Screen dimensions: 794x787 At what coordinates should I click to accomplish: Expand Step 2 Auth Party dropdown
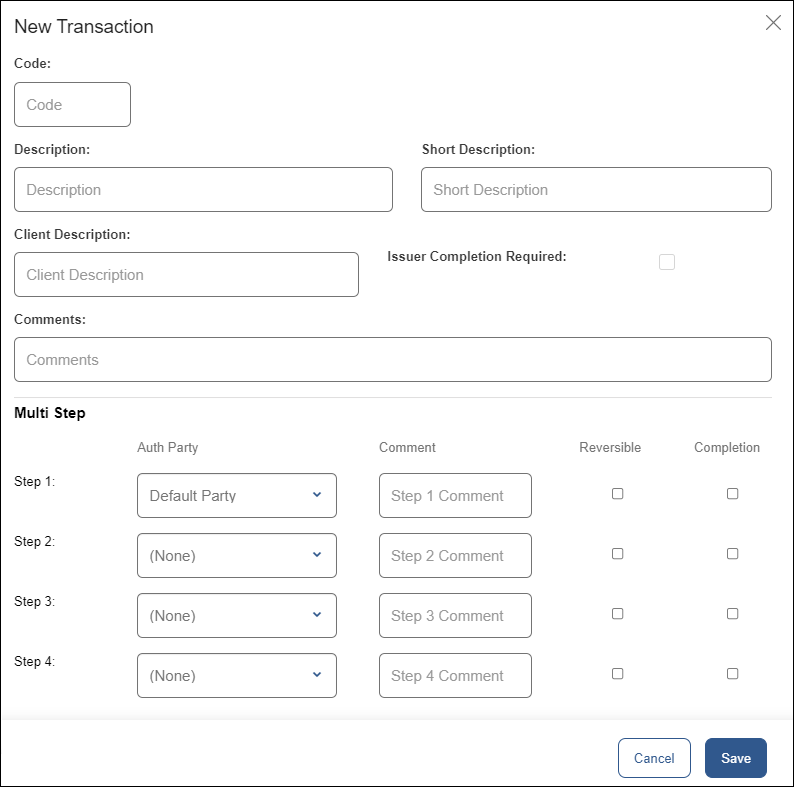pos(237,556)
